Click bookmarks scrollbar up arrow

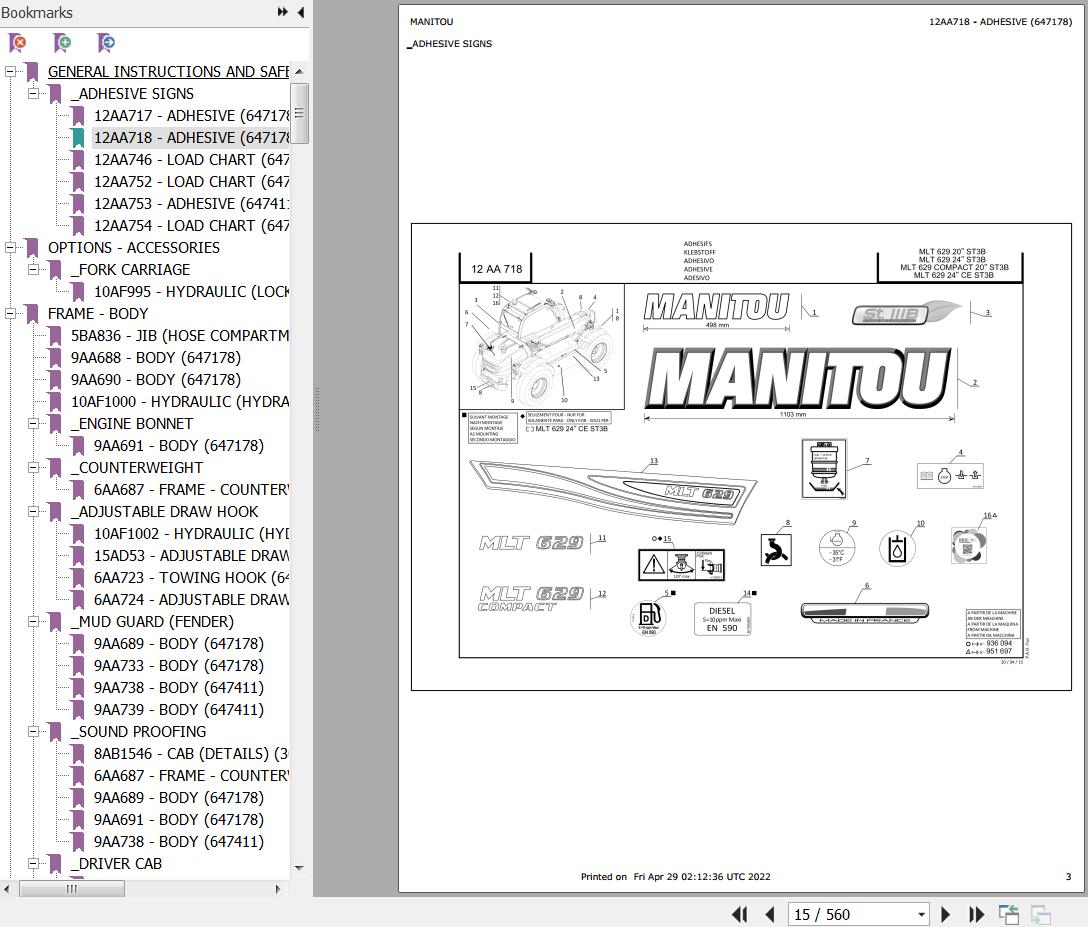coord(299,72)
